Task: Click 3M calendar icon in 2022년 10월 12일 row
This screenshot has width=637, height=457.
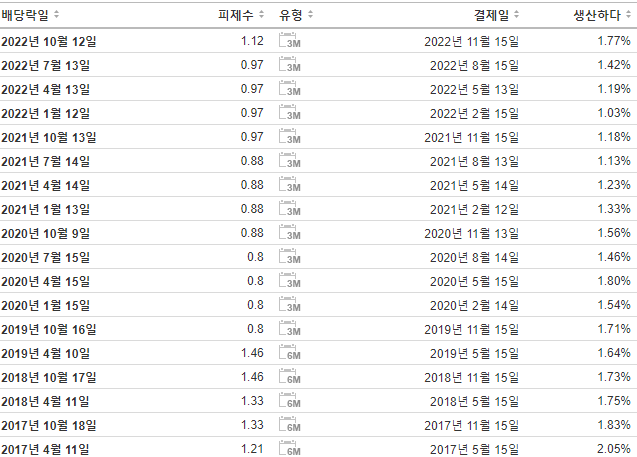Action: [290, 41]
